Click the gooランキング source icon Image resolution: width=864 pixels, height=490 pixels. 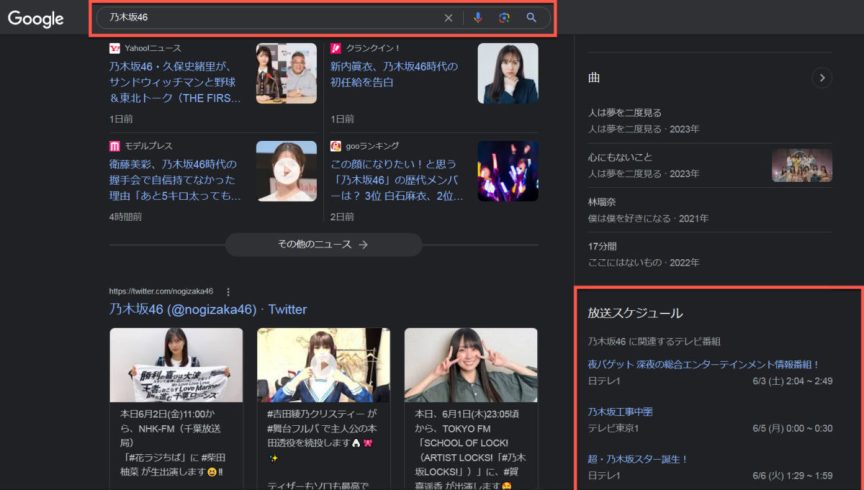[336, 146]
